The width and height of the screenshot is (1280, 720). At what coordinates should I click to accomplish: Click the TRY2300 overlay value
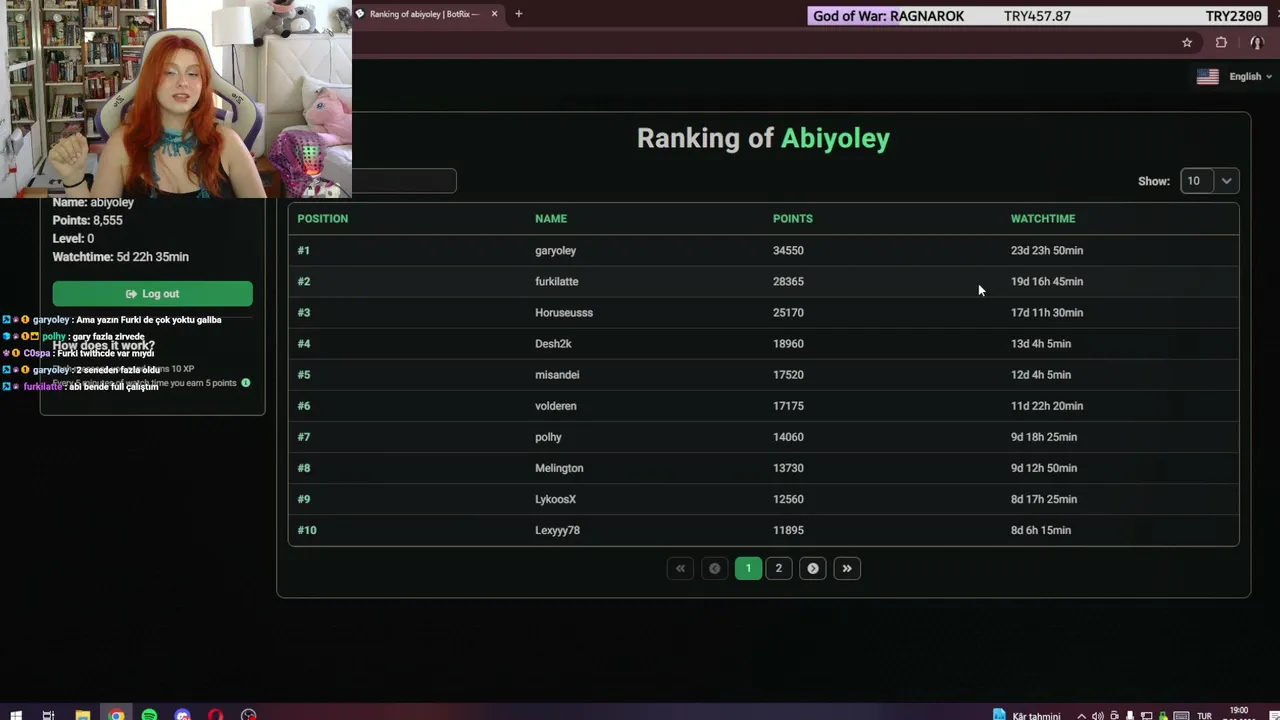point(1234,16)
